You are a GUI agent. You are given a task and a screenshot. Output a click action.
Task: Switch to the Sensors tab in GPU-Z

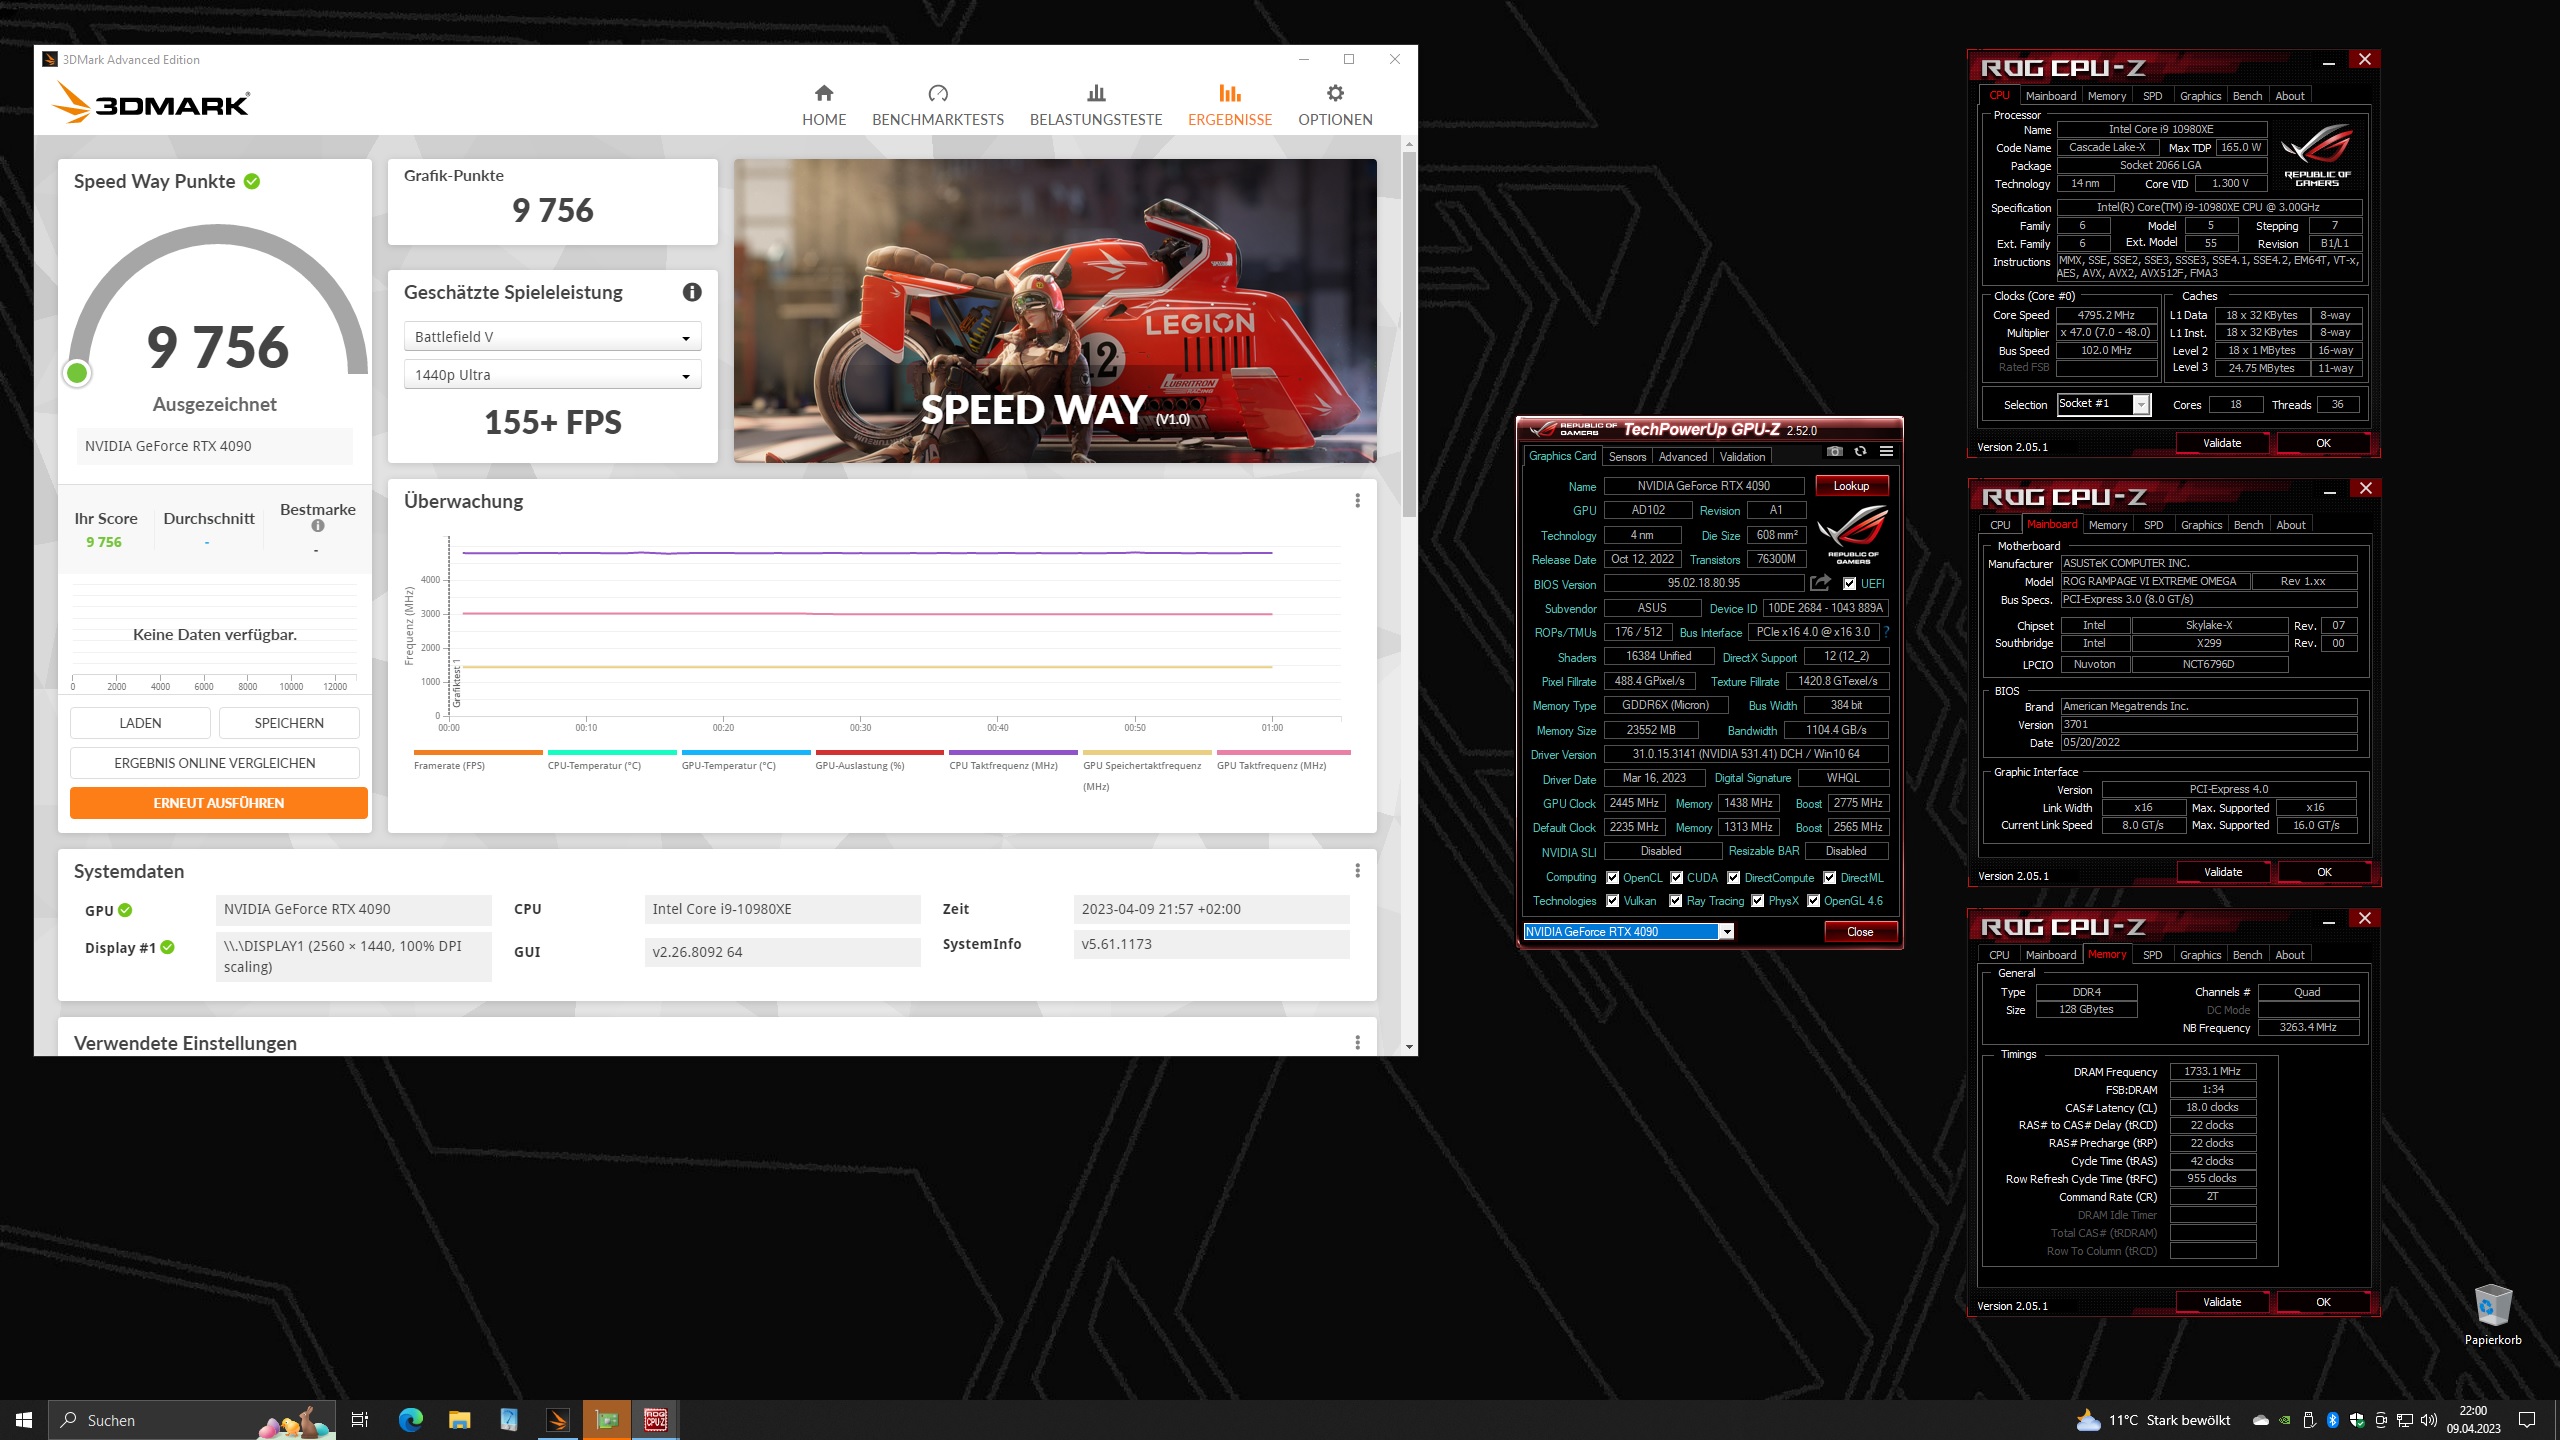coord(1627,457)
